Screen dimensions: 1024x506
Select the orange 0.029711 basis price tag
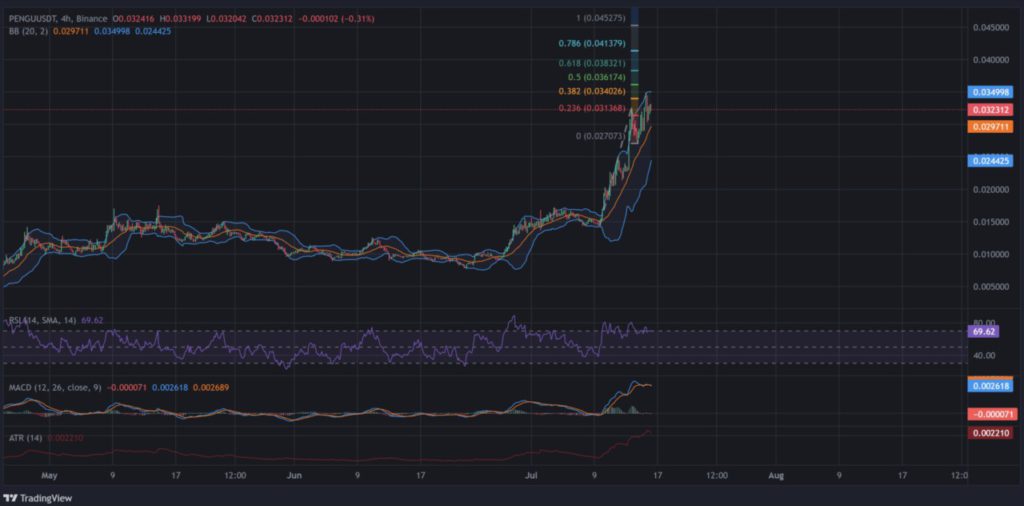coord(988,127)
